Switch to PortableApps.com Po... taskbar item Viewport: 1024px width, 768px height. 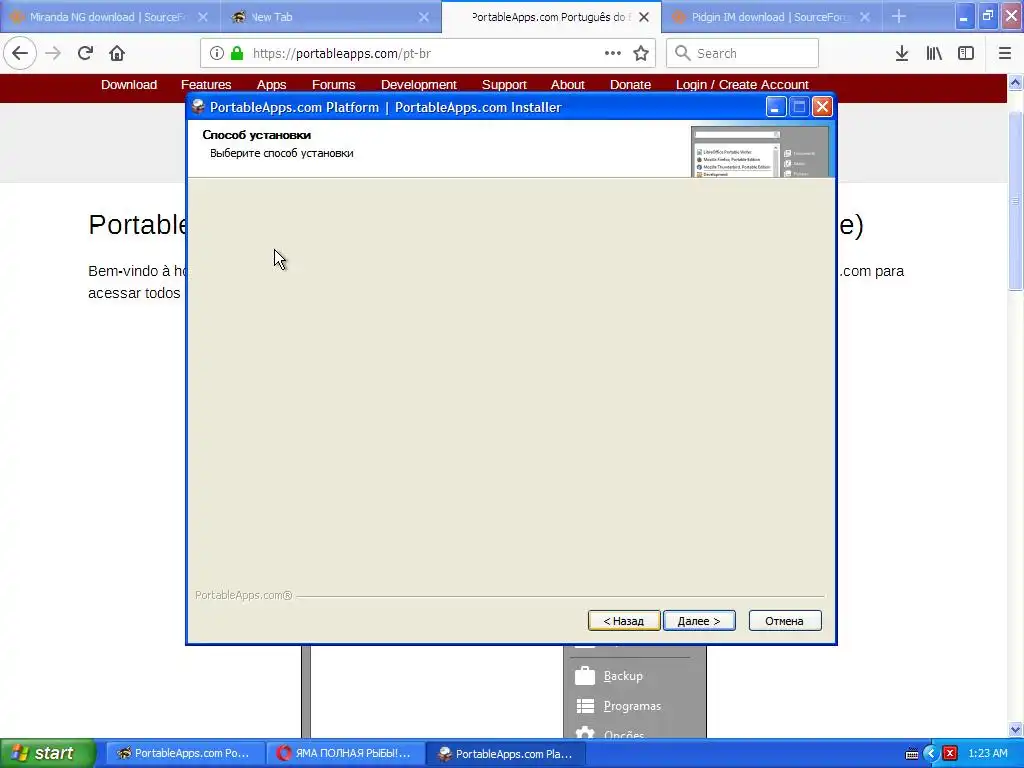click(185, 753)
